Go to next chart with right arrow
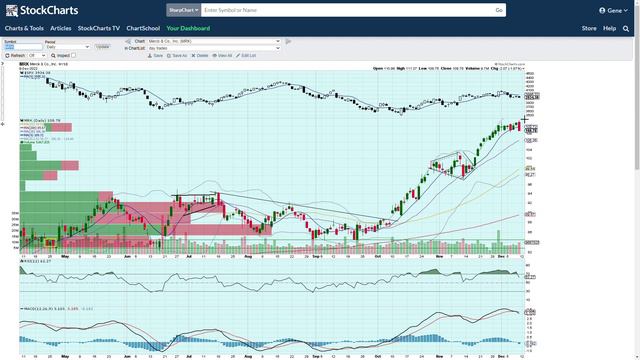This screenshot has width=640, height=360. pos(288,41)
